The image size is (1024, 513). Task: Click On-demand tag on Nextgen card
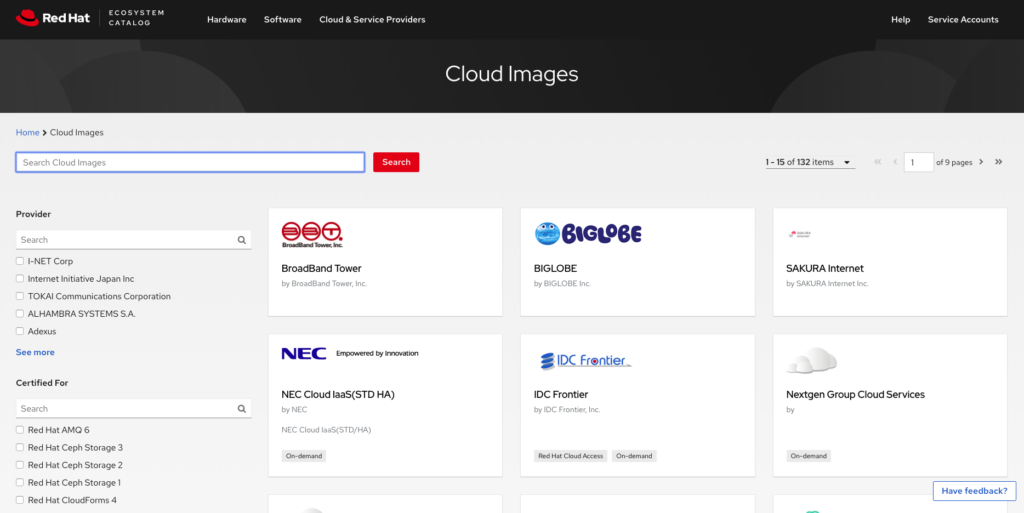(808, 456)
